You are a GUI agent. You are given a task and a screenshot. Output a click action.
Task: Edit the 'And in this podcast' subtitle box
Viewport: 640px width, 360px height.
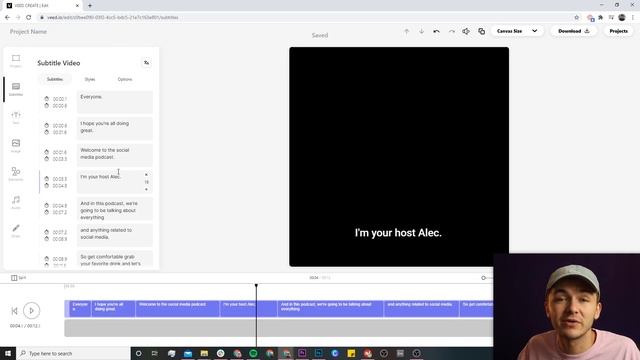pyautogui.click(x=115, y=209)
